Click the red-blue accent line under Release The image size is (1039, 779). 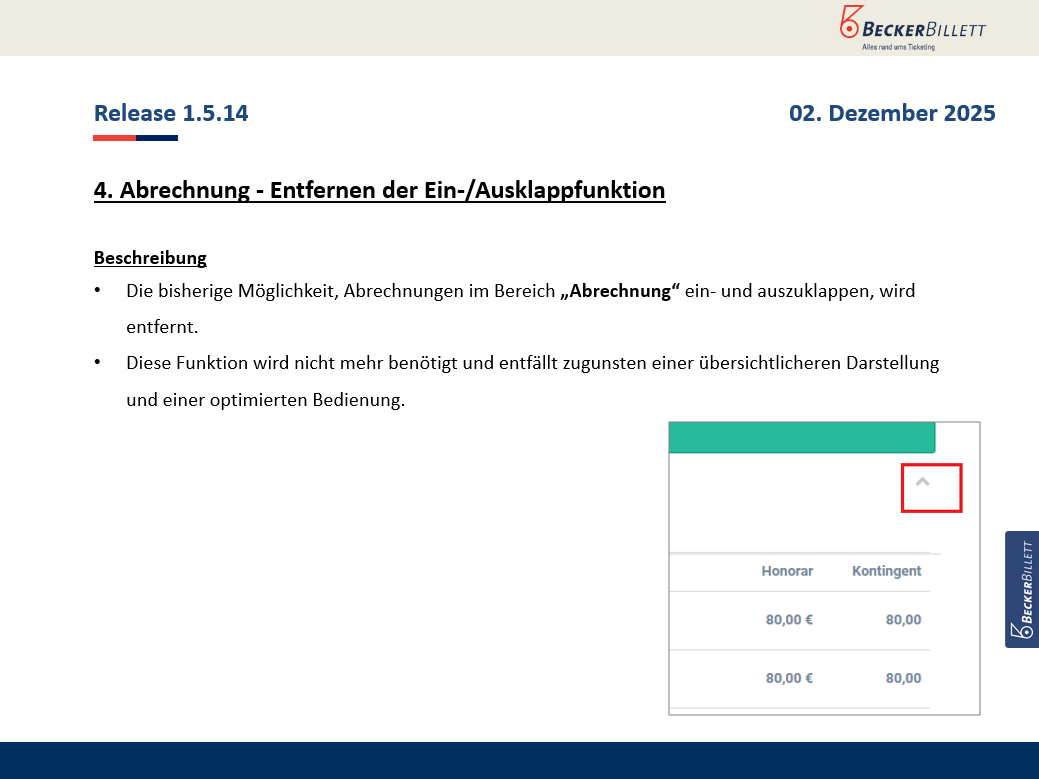click(135, 138)
